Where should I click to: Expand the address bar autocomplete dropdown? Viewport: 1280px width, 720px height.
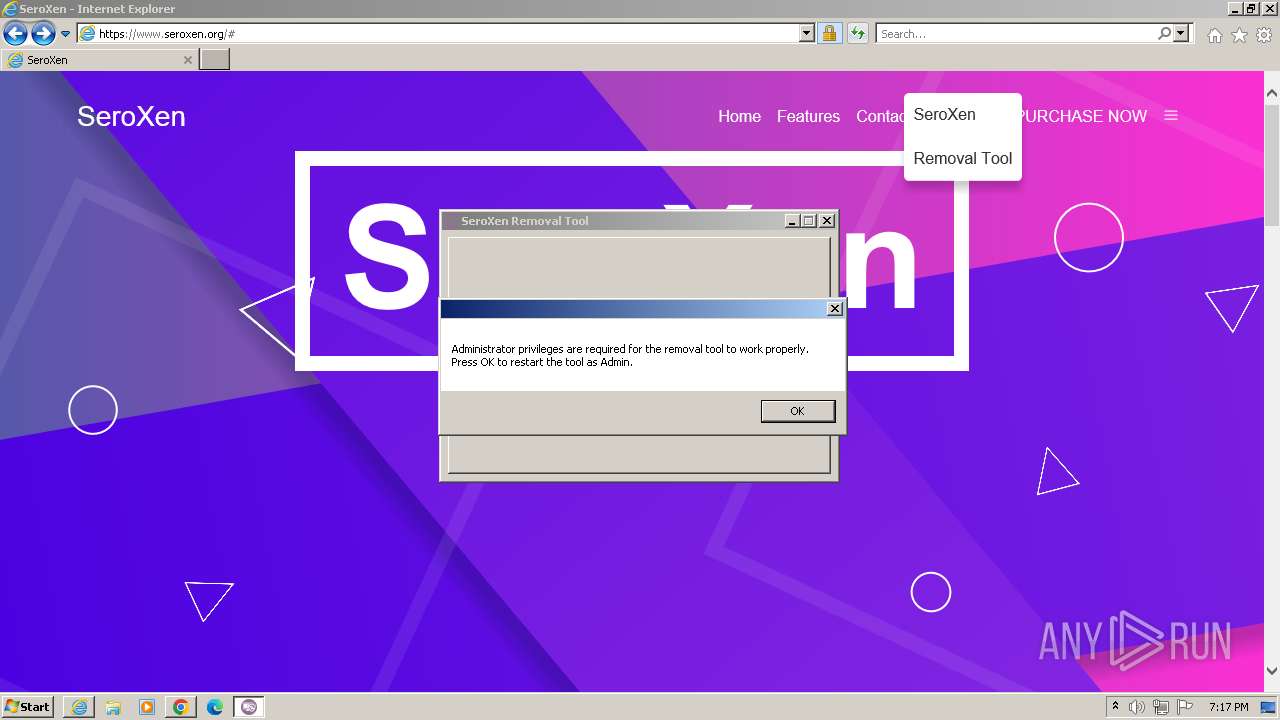point(807,34)
